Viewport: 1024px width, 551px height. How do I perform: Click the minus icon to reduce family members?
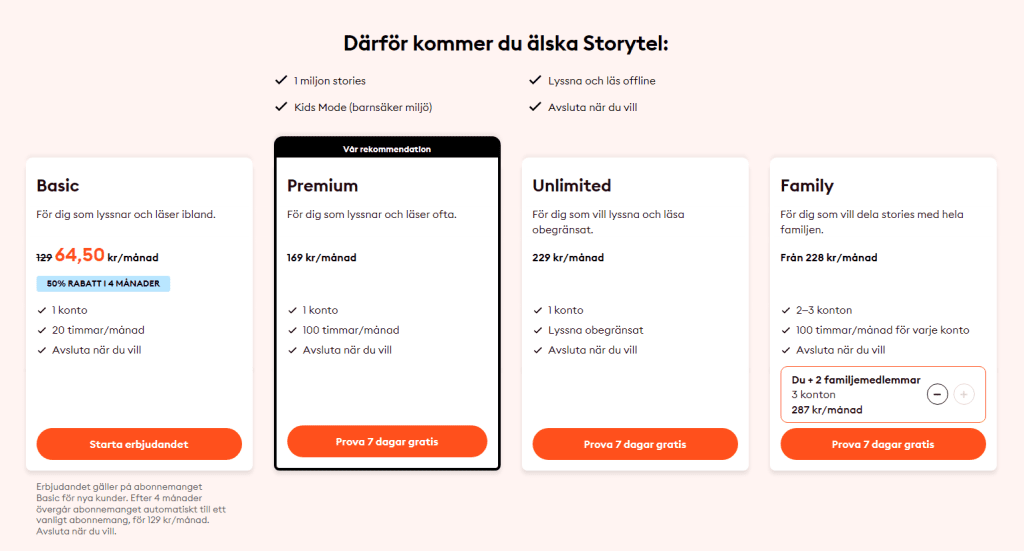pyautogui.click(x=937, y=394)
